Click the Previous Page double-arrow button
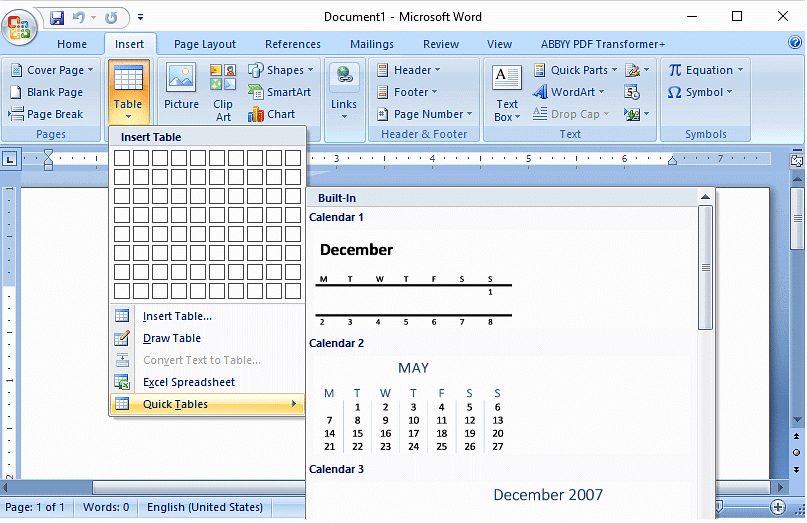This screenshot has width=807, height=523. 797,437
